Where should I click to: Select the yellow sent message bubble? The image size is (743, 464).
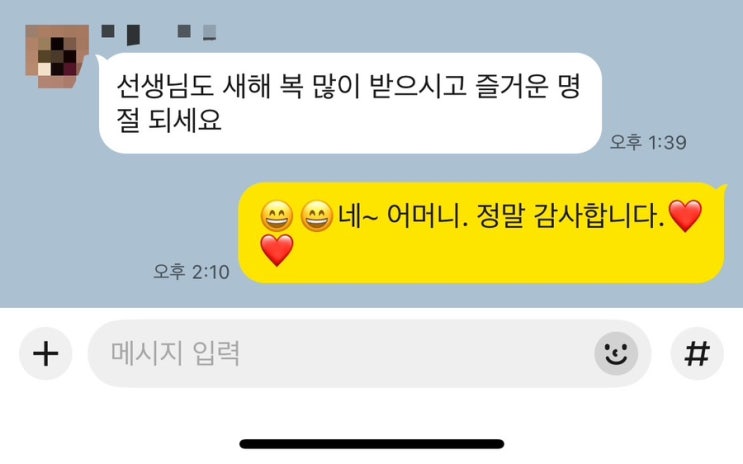pos(482,233)
